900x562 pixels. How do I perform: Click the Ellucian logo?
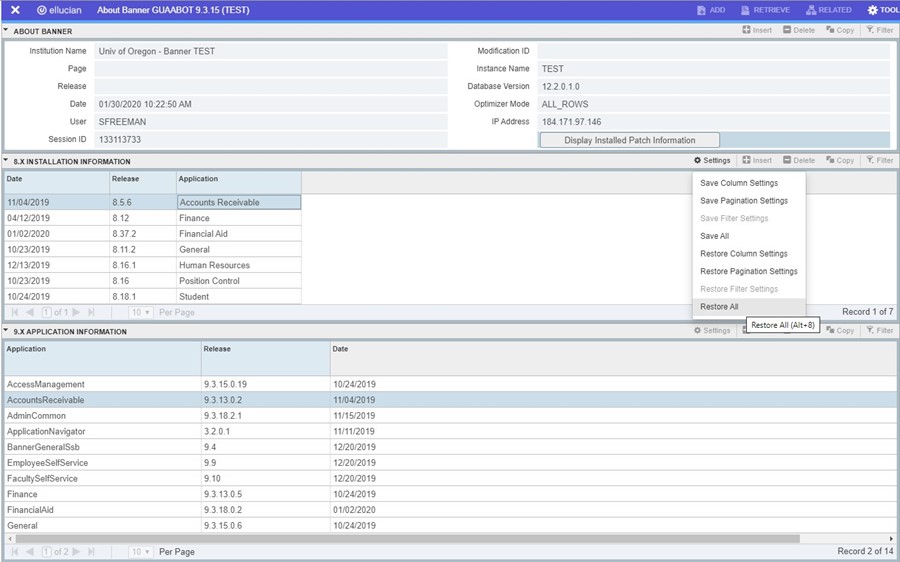click(x=59, y=10)
